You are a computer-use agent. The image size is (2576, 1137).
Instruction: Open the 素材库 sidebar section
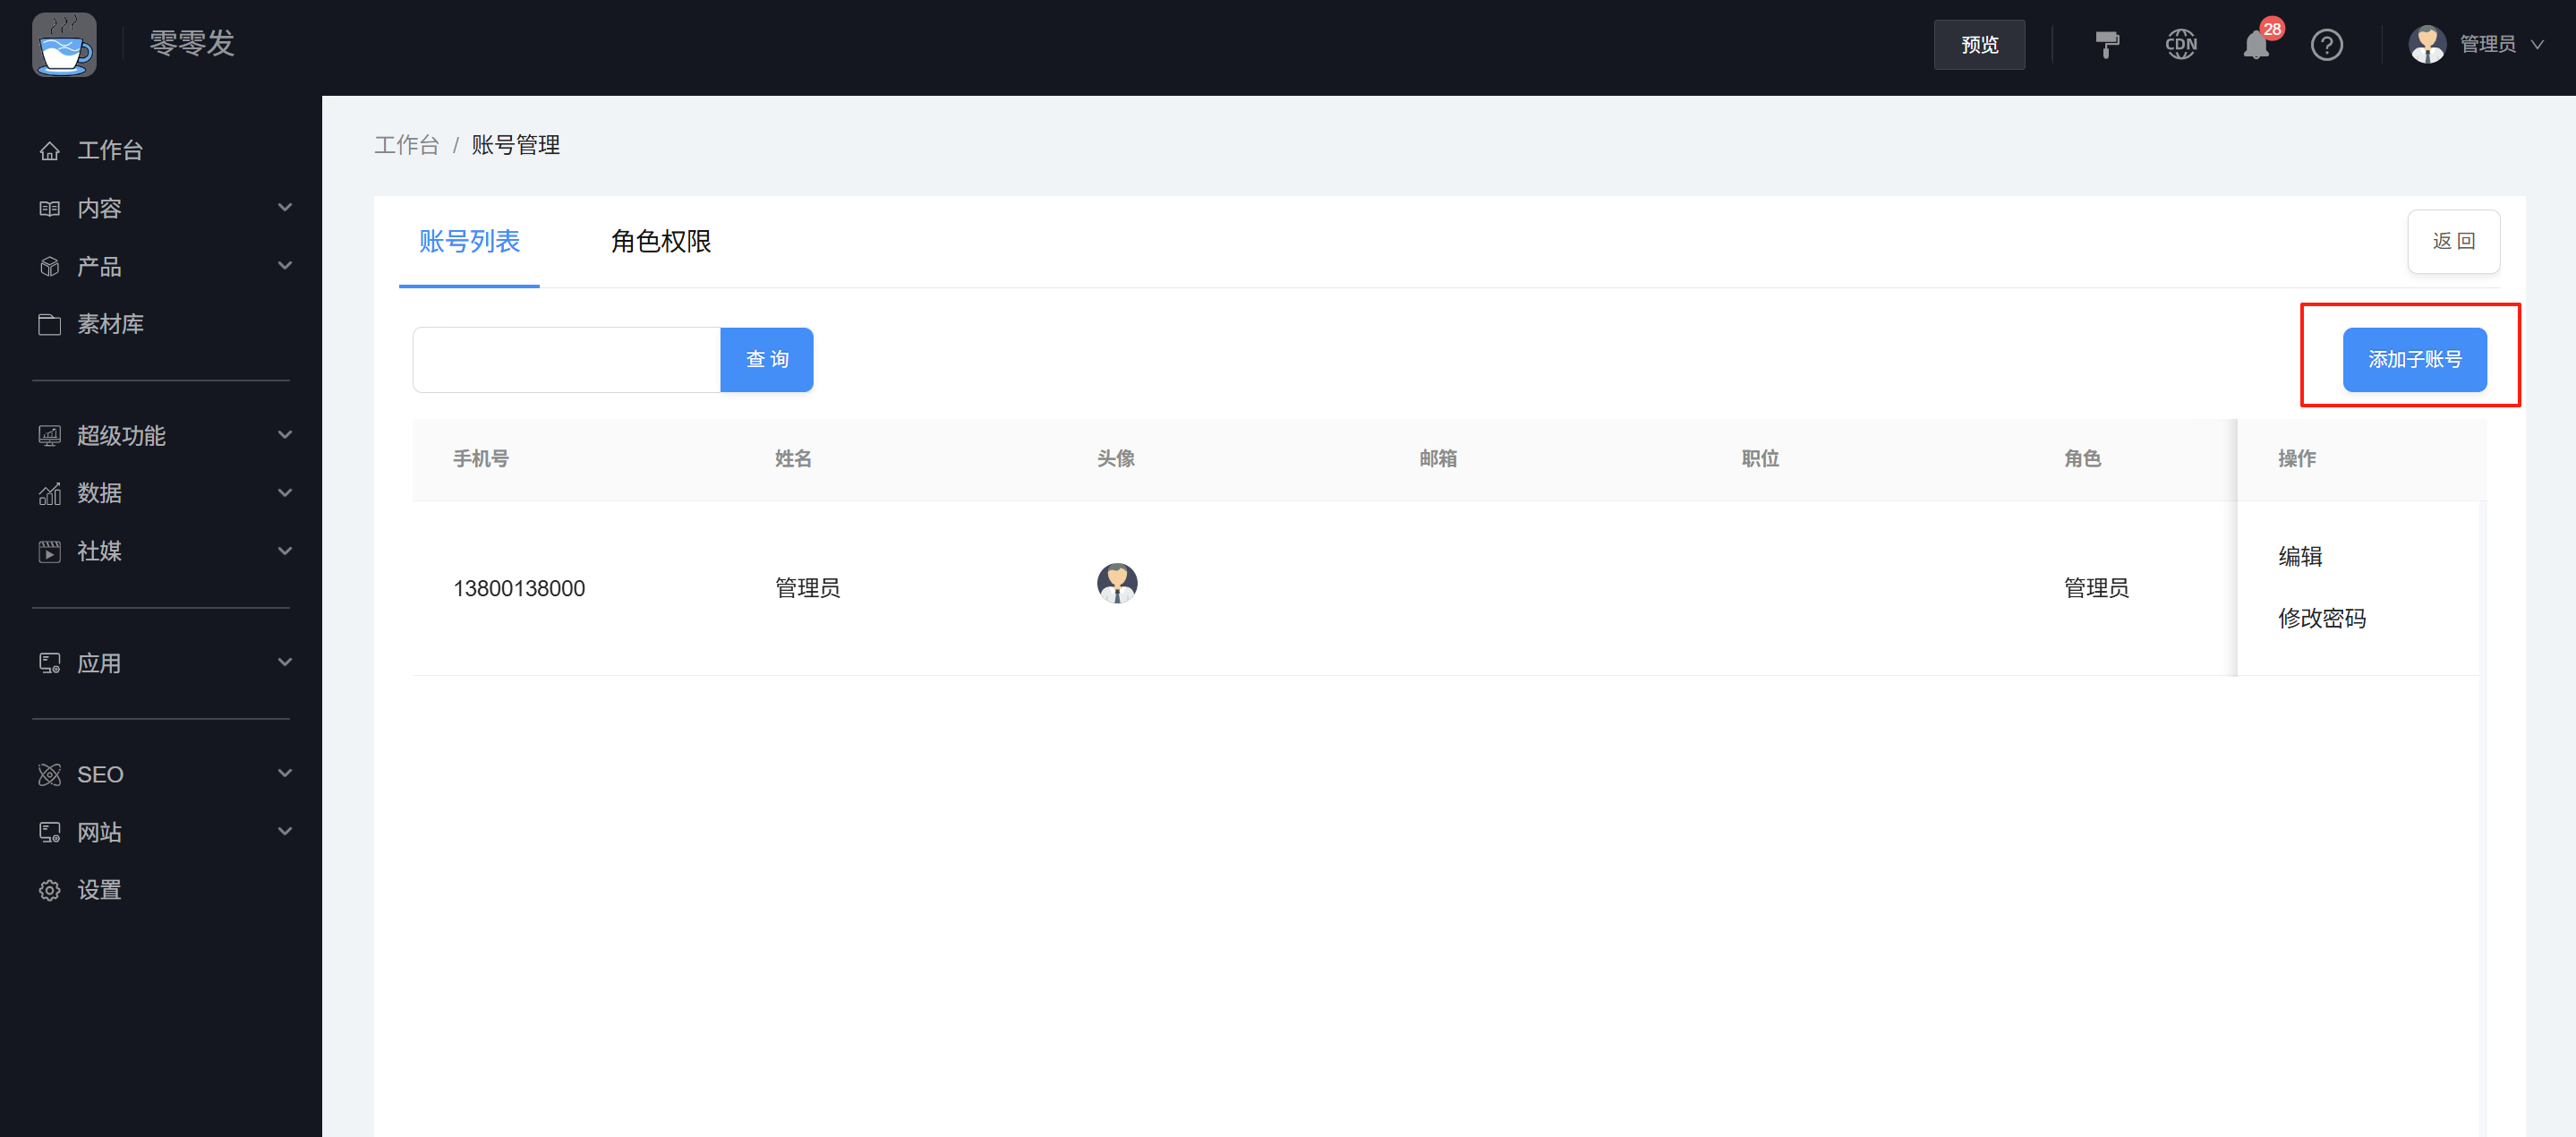point(110,323)
